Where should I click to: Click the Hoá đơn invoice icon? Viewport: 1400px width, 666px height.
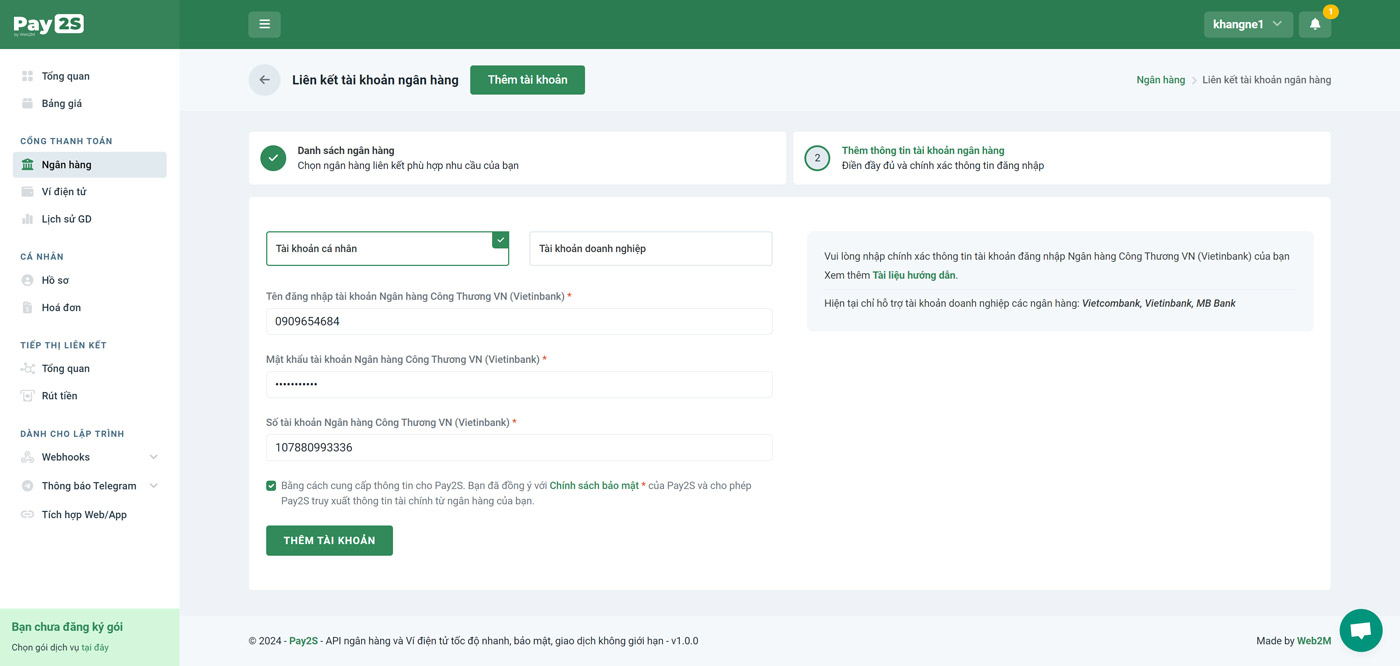click(x=27, y=307)
